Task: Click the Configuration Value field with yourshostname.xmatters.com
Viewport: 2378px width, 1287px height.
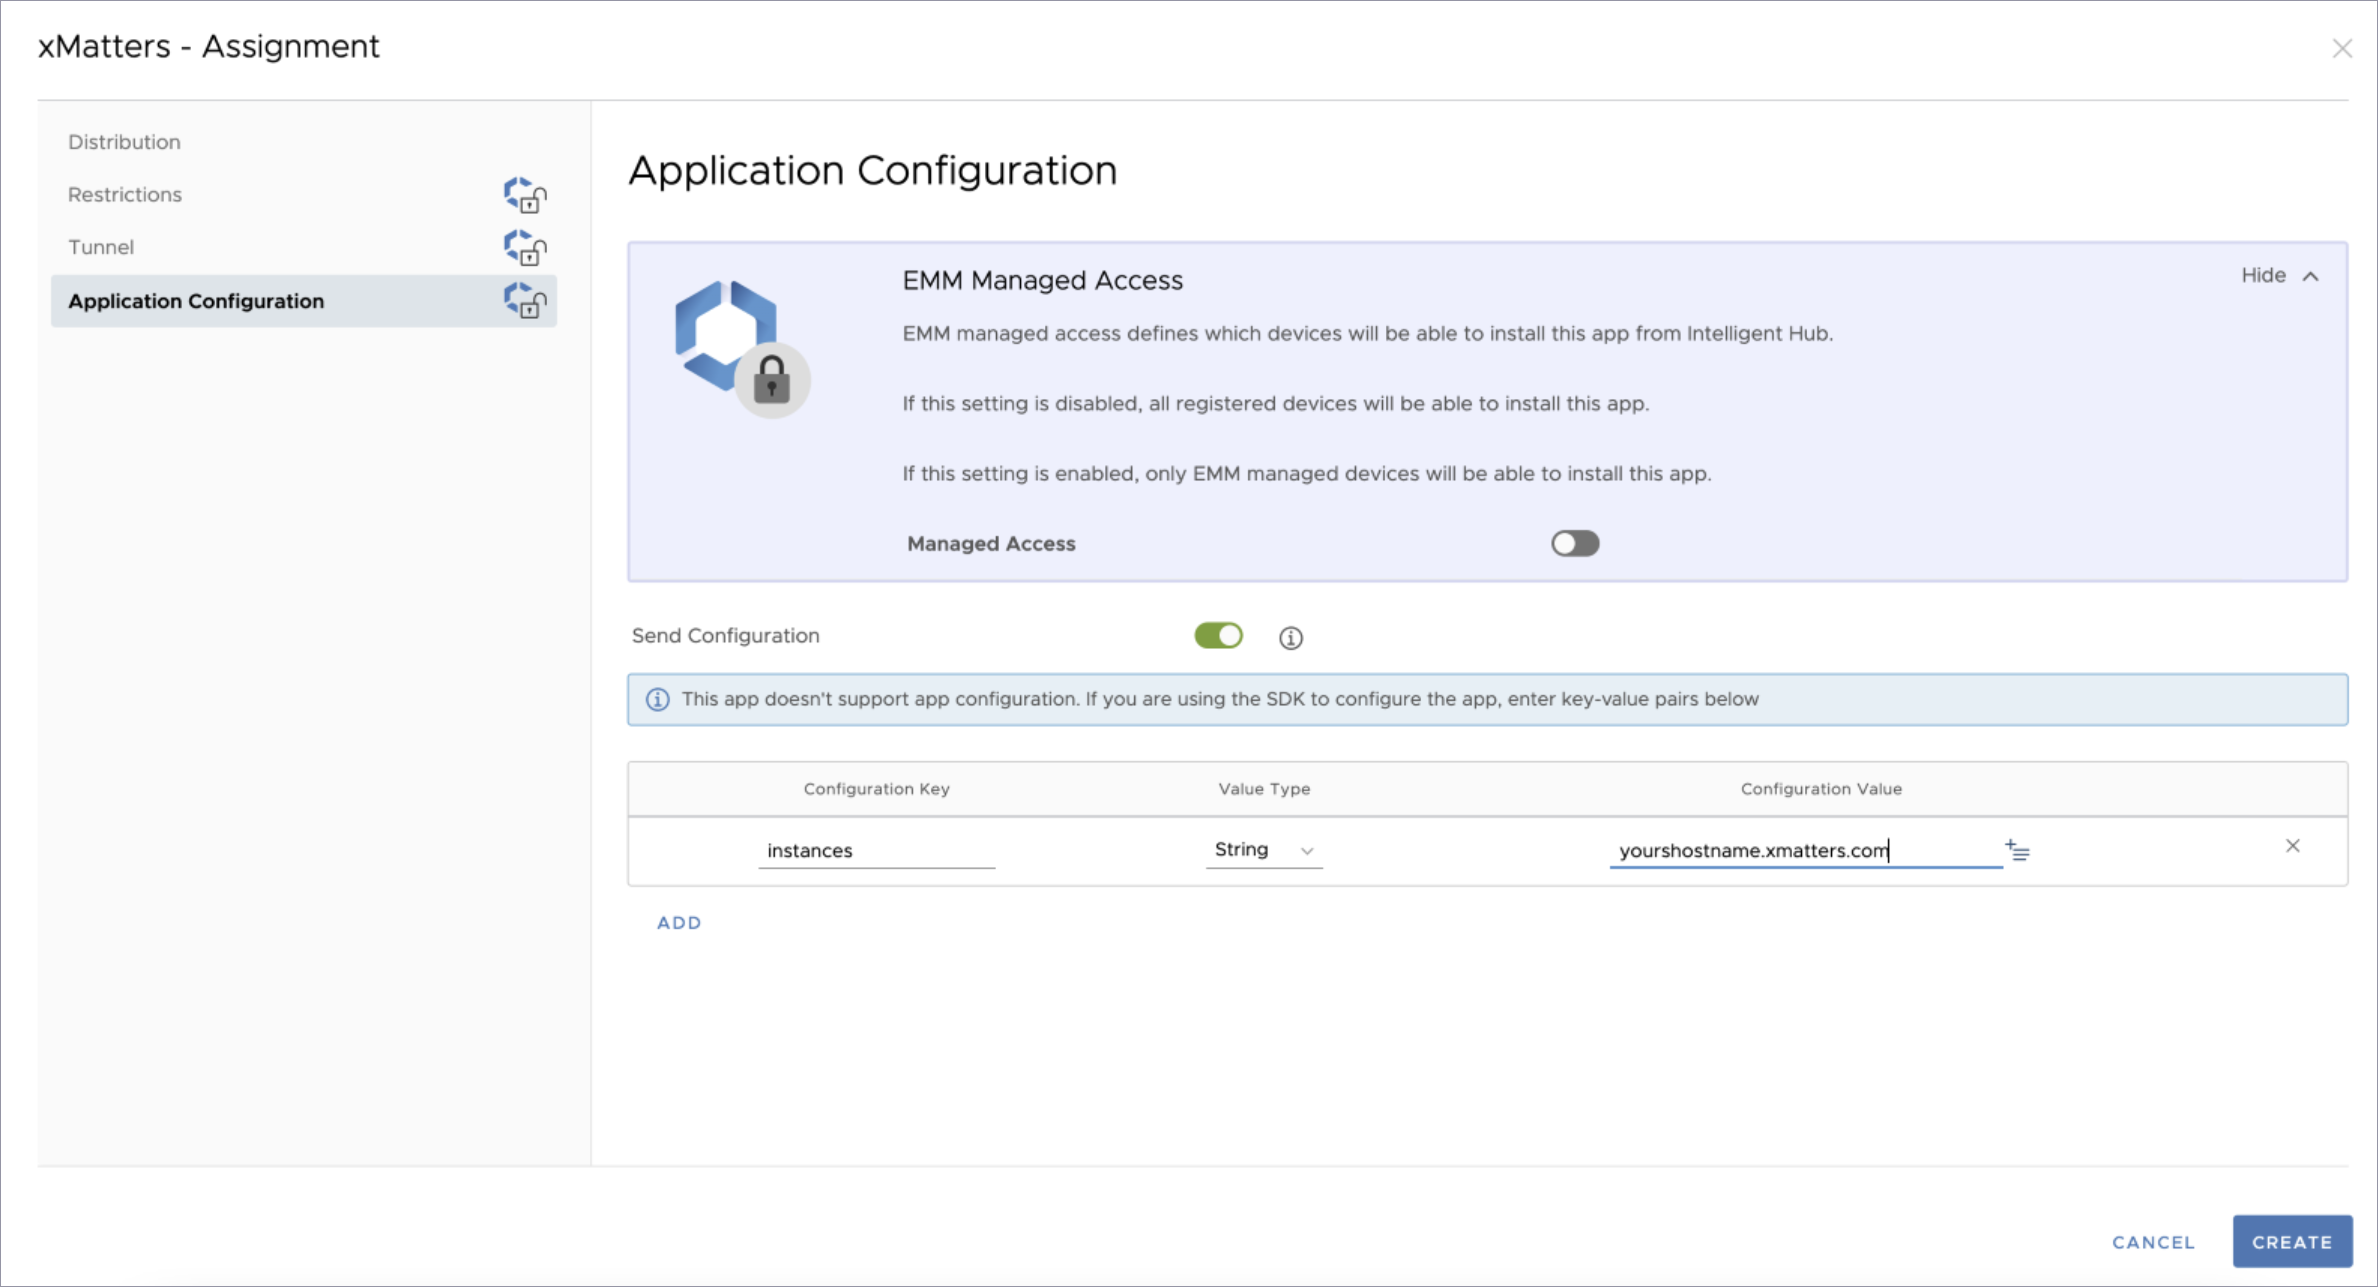Action: pyautogui.click(x=1805, y=851)
